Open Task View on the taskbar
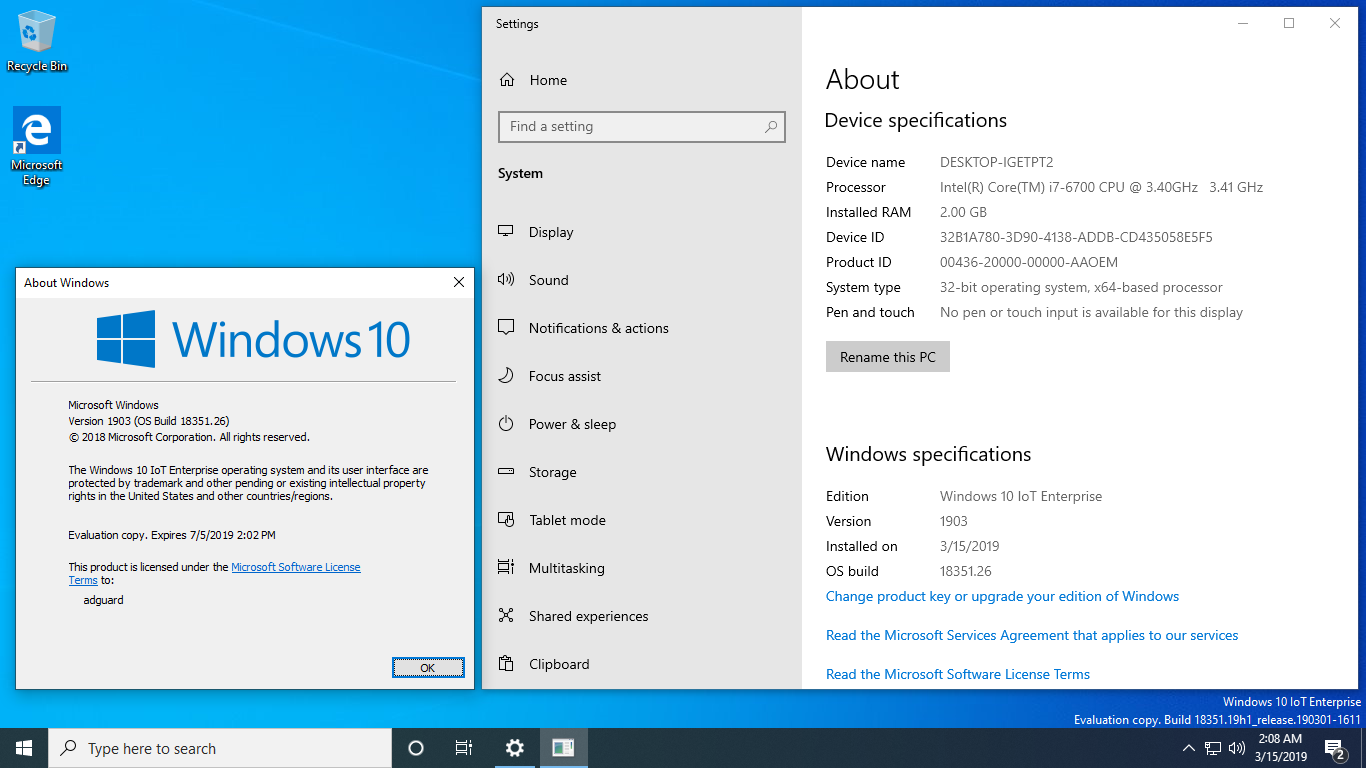Viewport: 1366px width, 768px height. pyautogui.click(x=464, y=748)
